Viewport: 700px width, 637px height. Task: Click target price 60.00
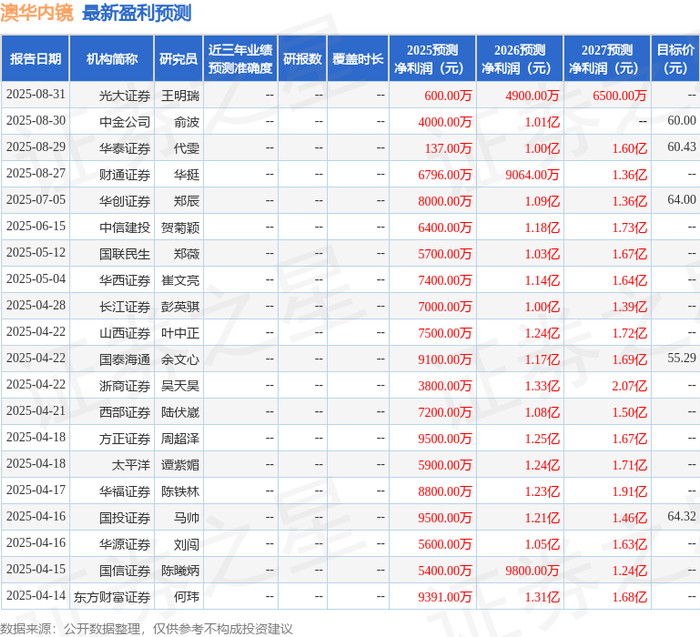click(x=682, y=121)
